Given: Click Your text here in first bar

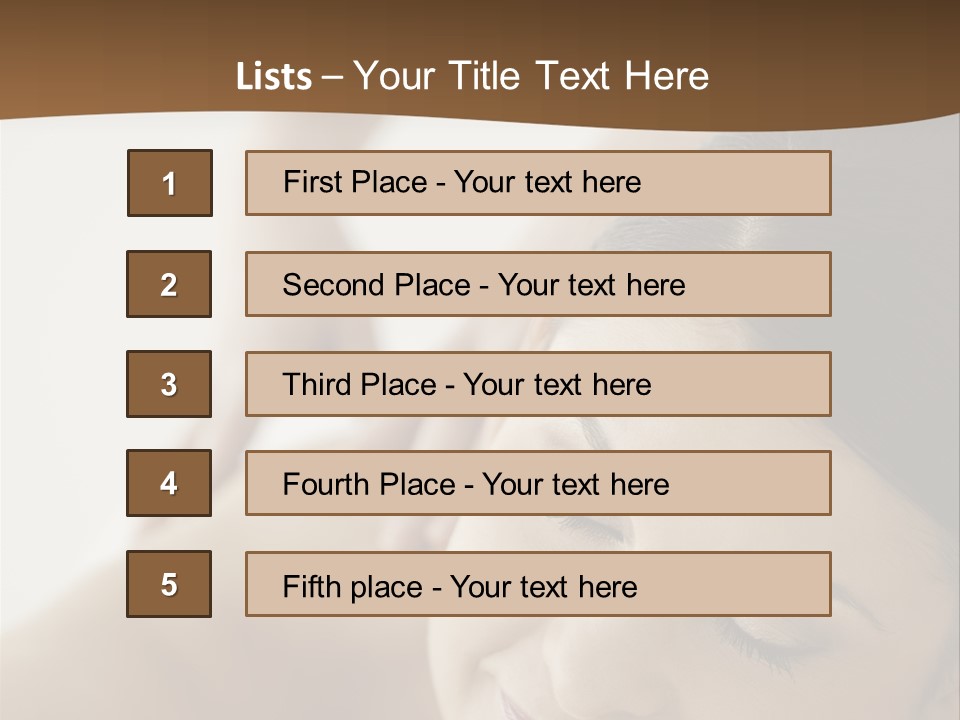Looking at the screenshot, I should [547, 182].
